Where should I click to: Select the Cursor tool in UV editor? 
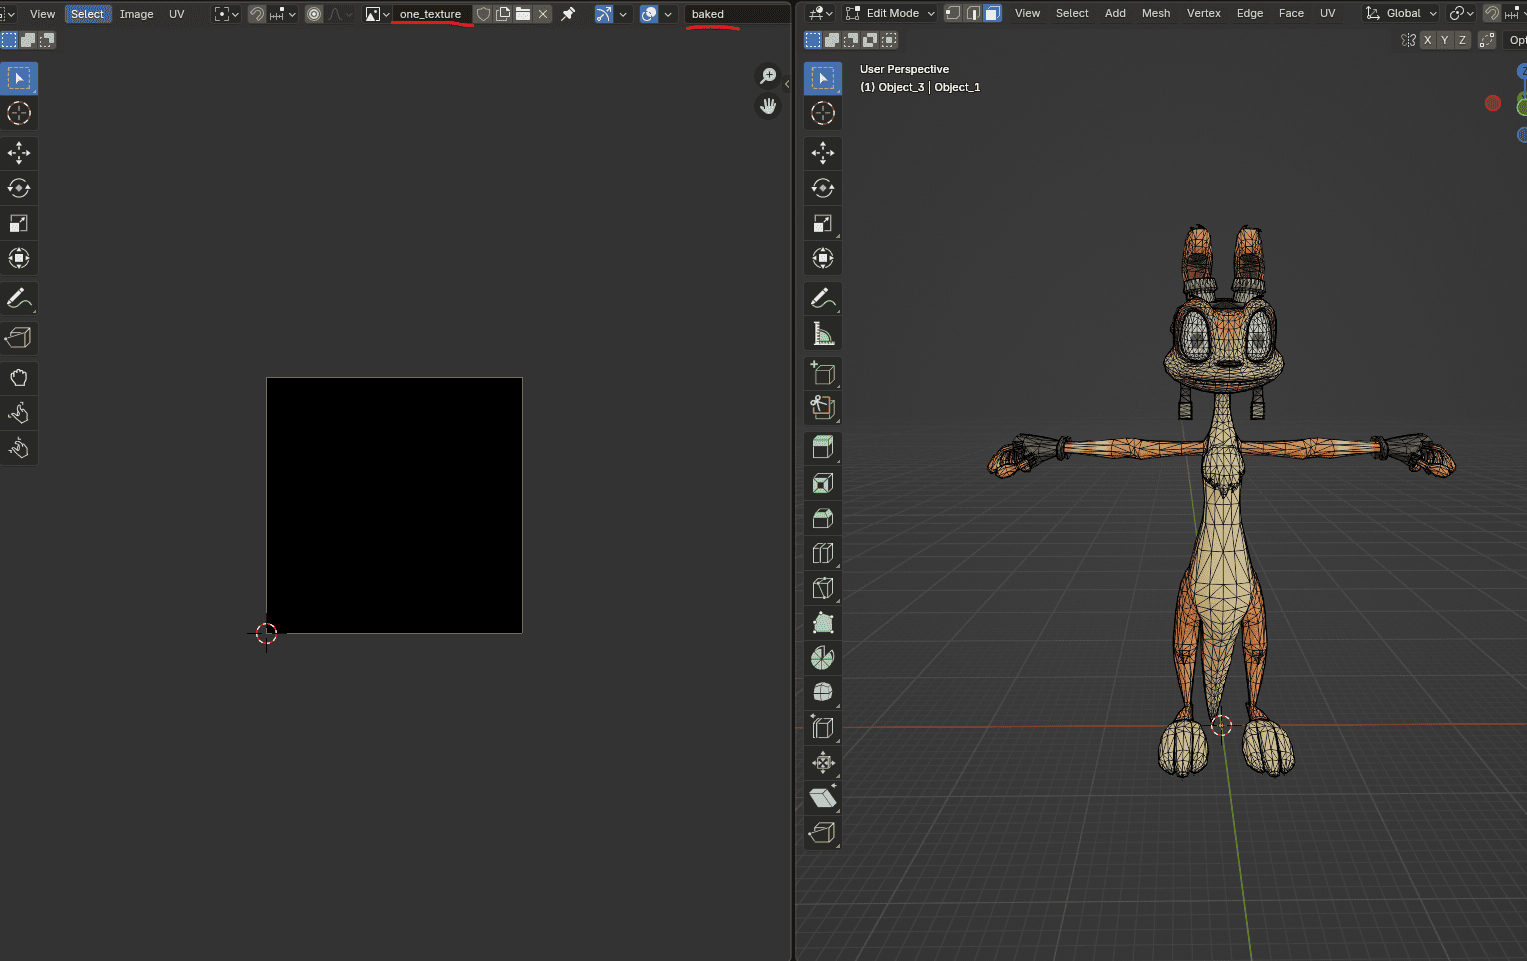(19, 113)
